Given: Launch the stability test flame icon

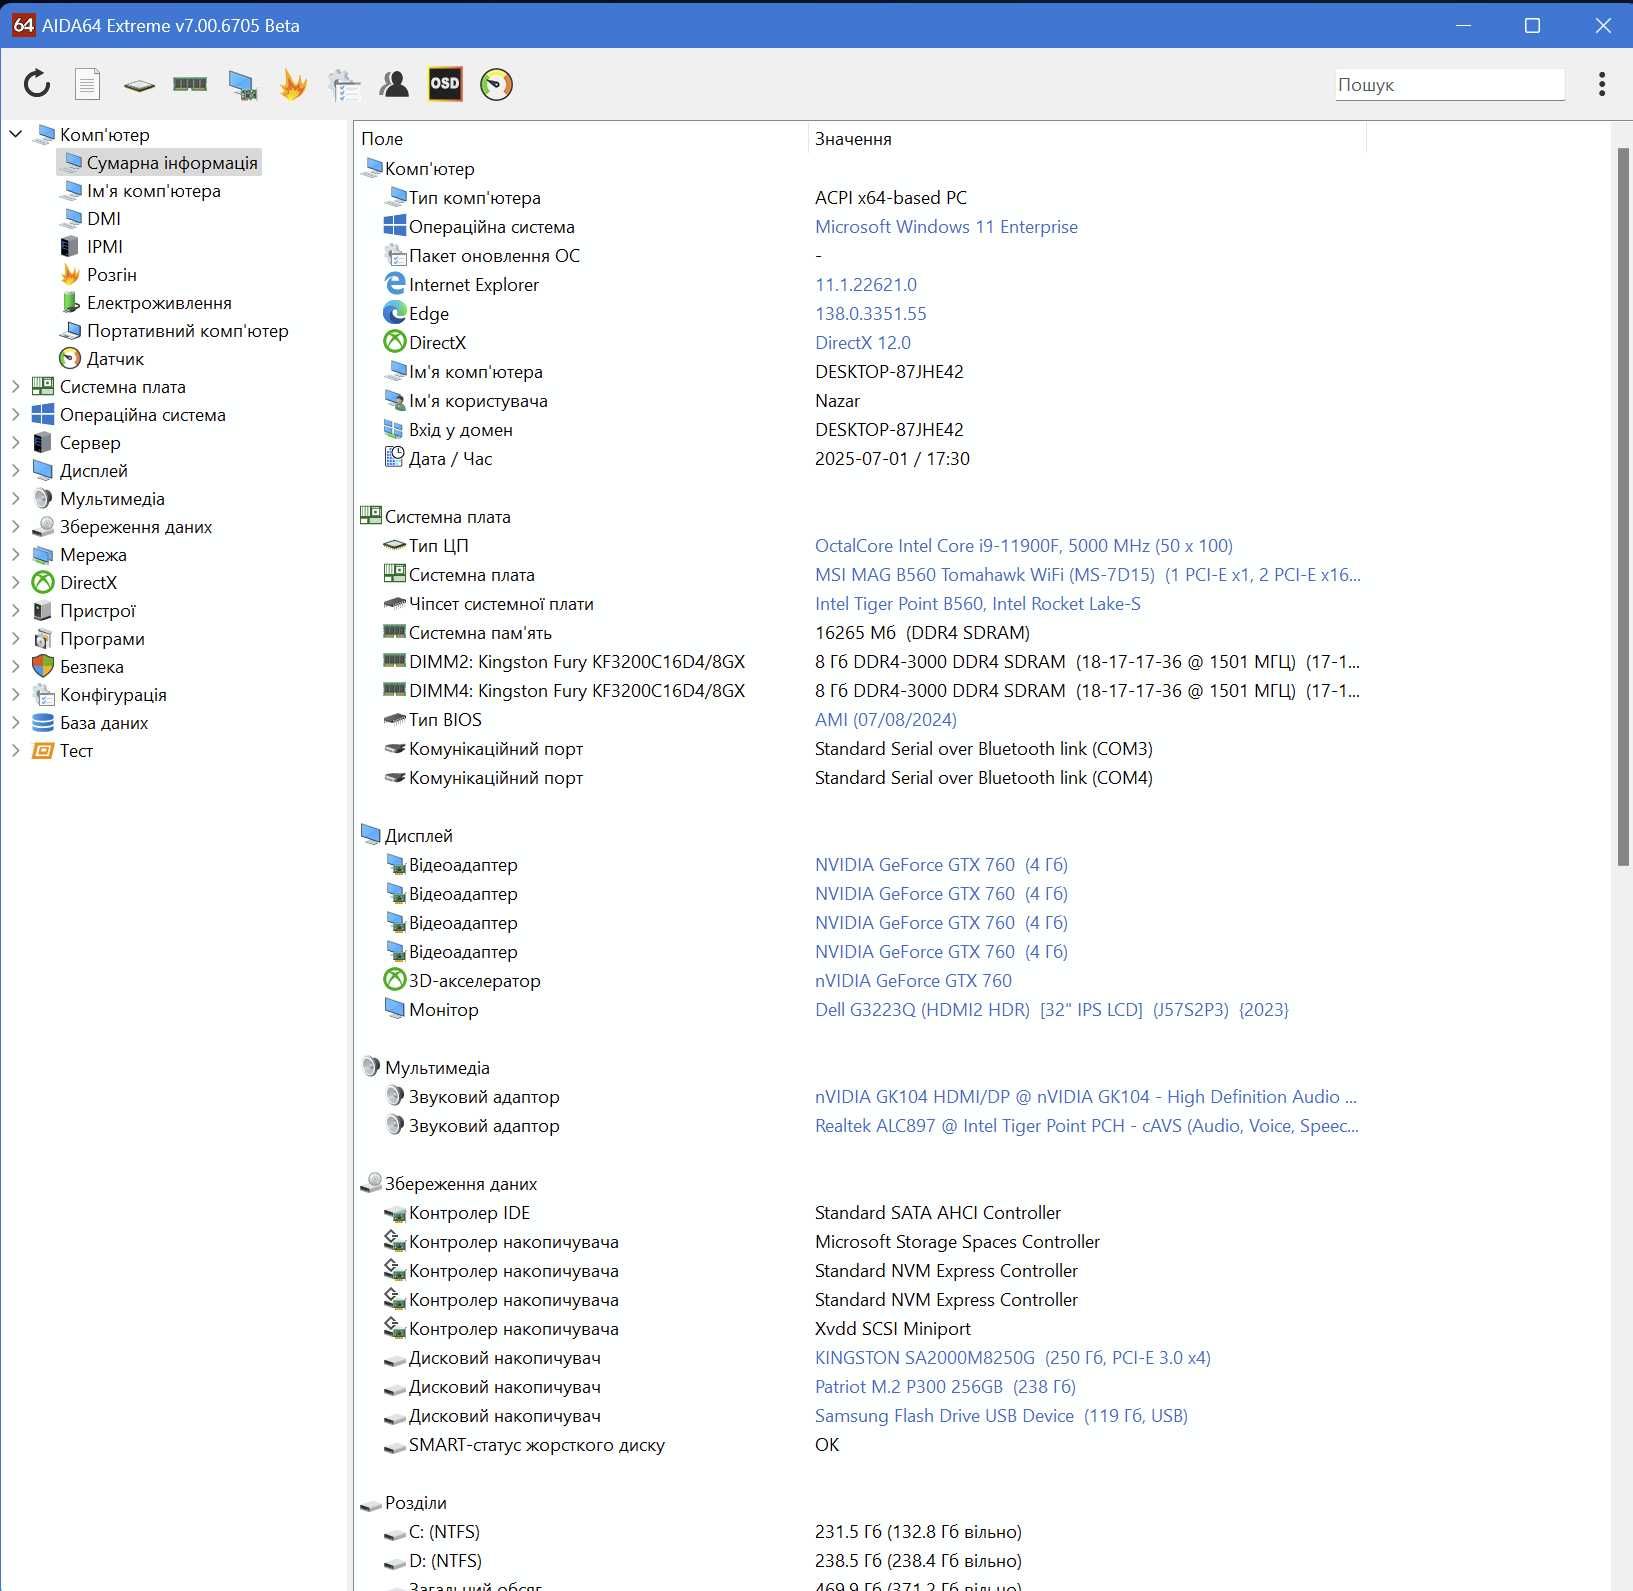Looking at the screenshot, I should 293,84.
